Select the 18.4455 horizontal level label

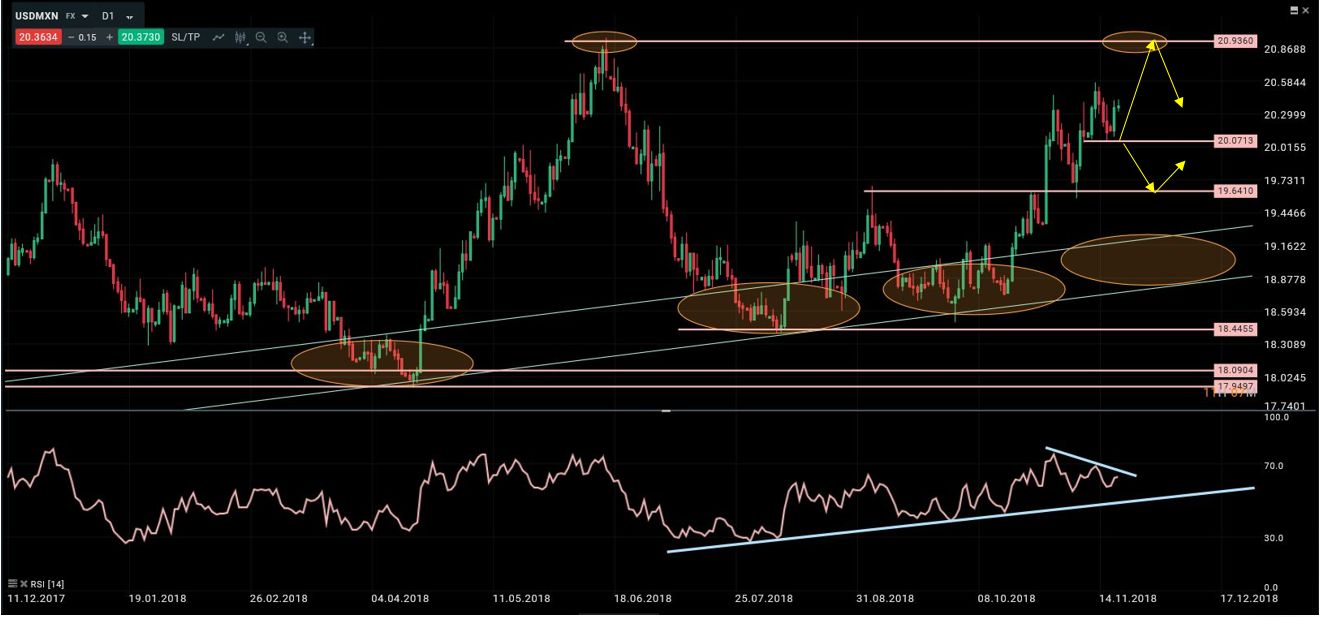(x=1236, y=329)
